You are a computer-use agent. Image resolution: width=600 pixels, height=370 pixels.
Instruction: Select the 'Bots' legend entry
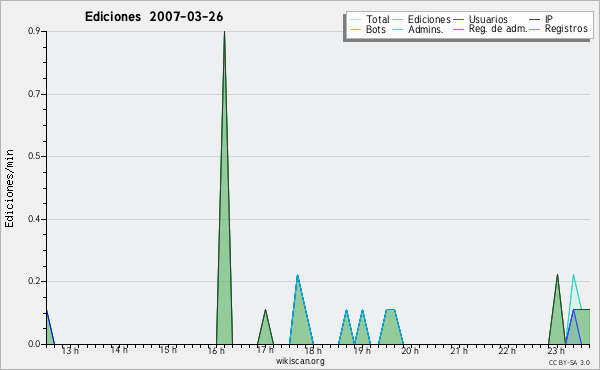click(368, 29)
